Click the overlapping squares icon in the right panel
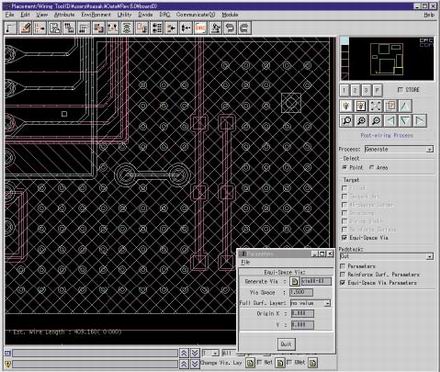Screen dimensions: 440x372 pyautogui.click(x=390, y=106)
